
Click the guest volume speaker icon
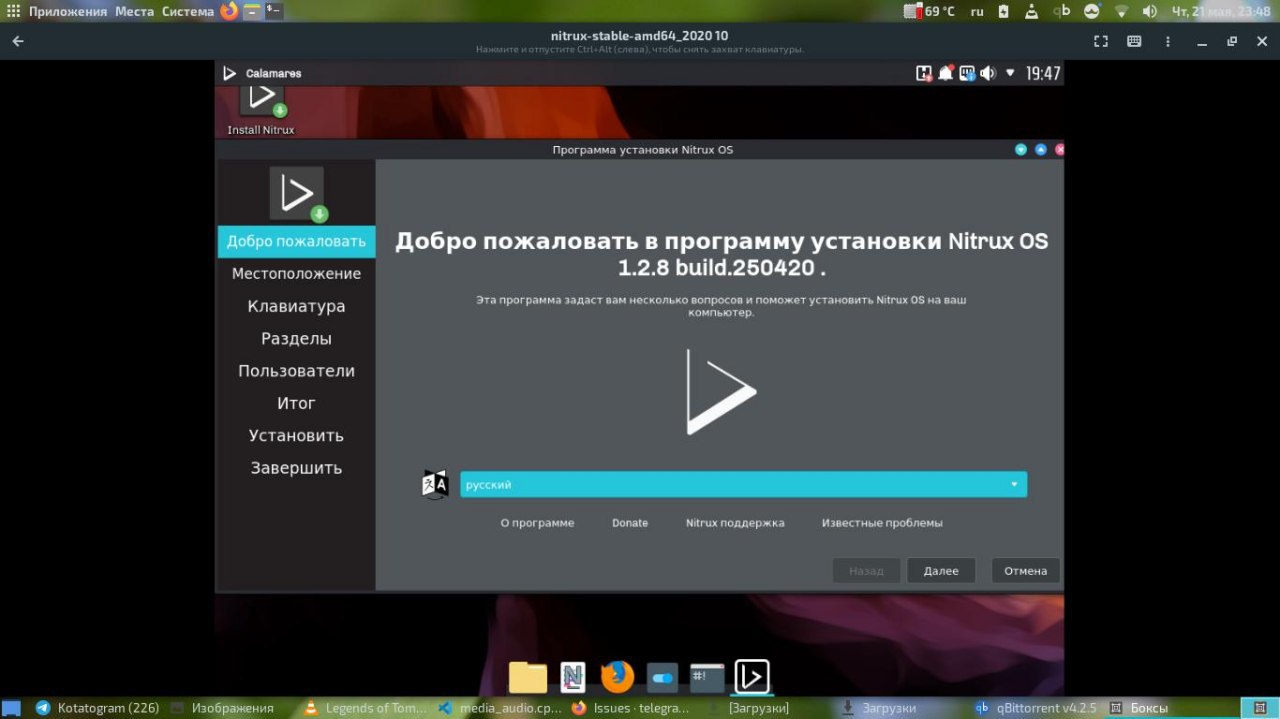click(x=988, y=73)
